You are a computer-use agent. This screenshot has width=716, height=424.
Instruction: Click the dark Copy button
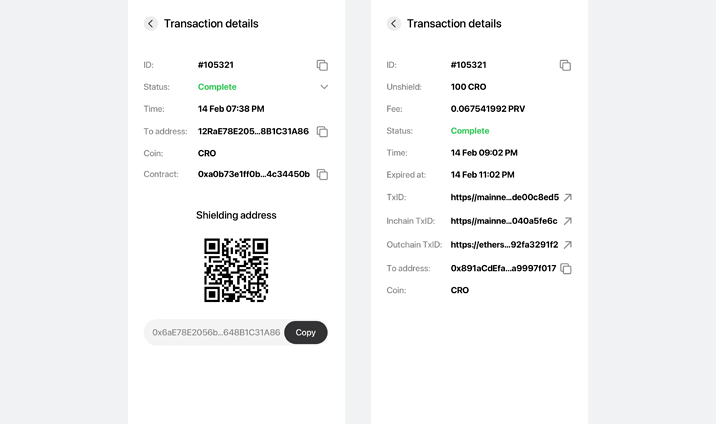click(305, 332)
